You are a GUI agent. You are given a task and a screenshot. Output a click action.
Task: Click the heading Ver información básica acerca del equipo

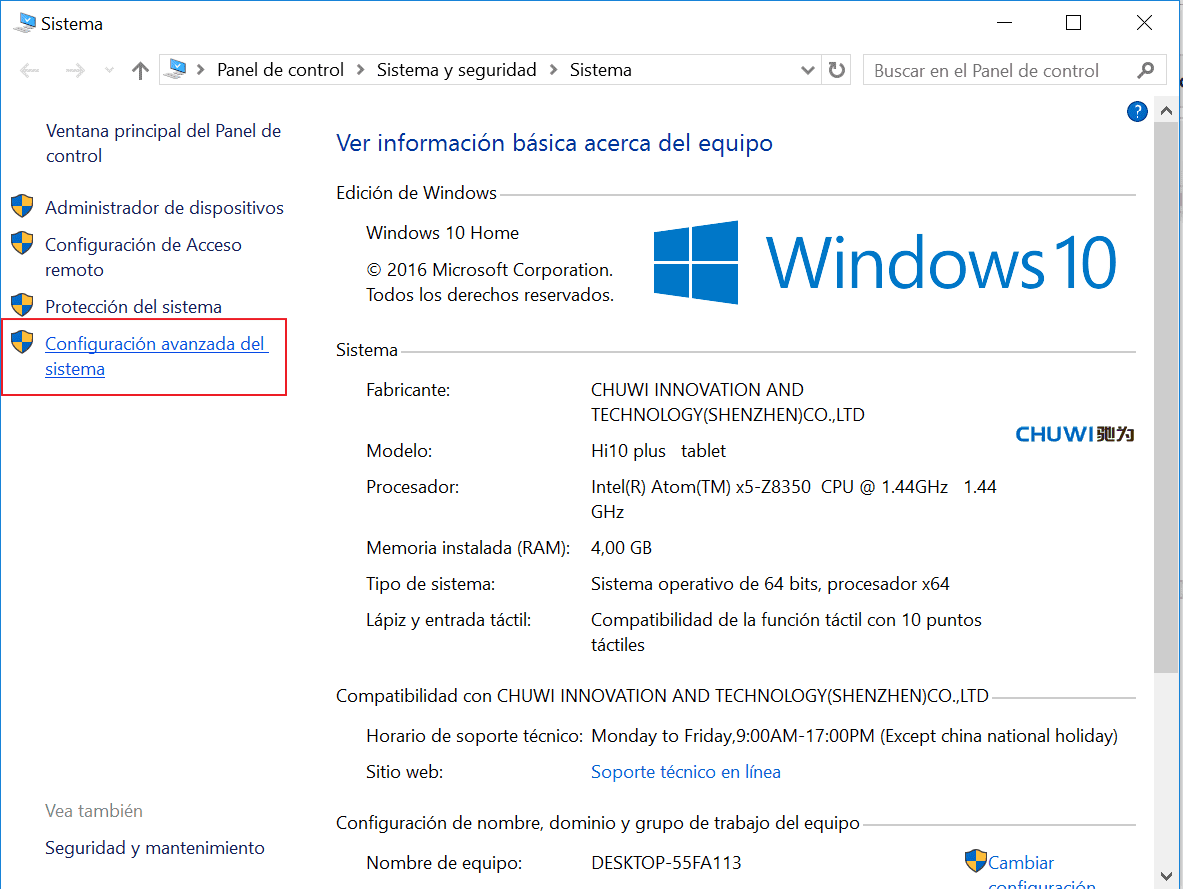(x=555, y=143)
